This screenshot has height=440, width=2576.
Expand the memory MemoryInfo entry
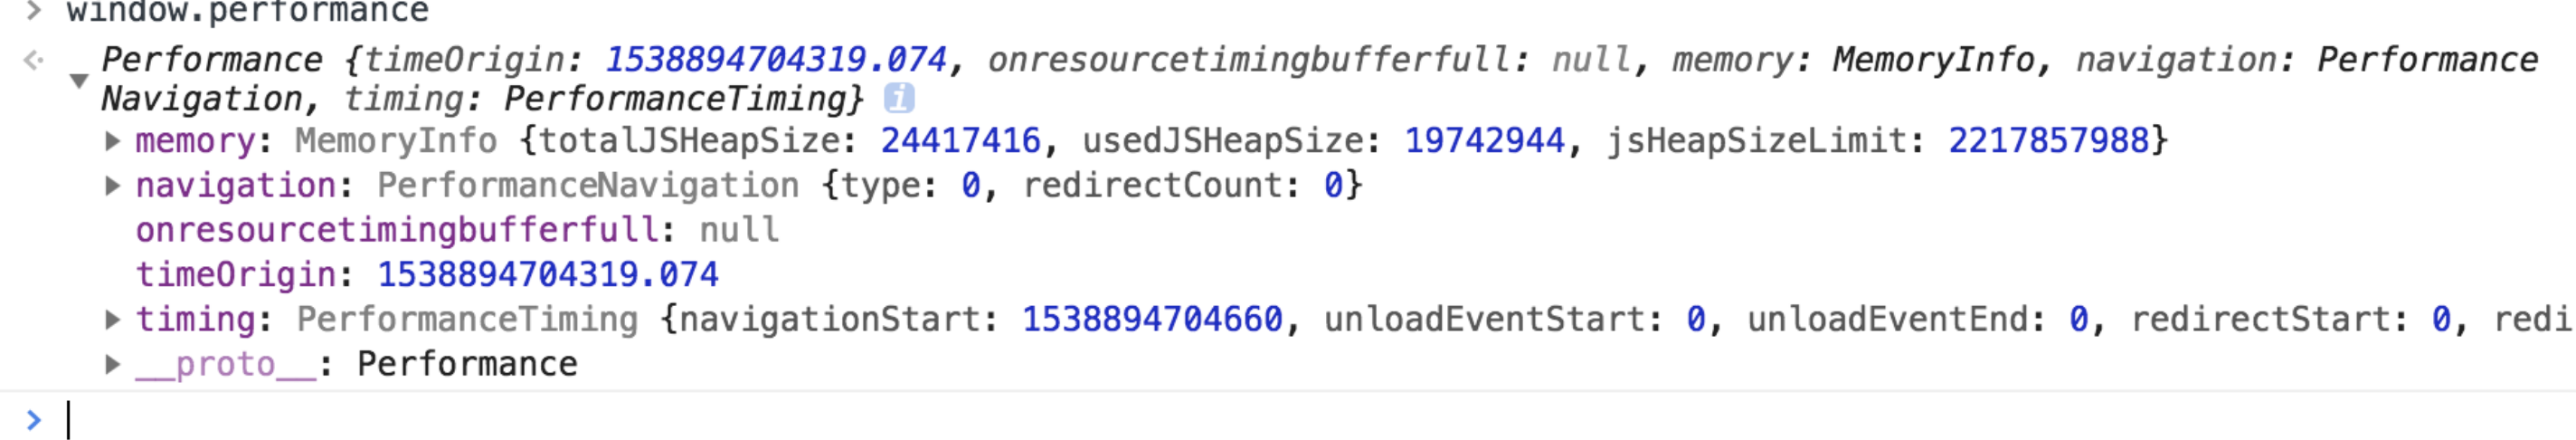click(113, 141)
